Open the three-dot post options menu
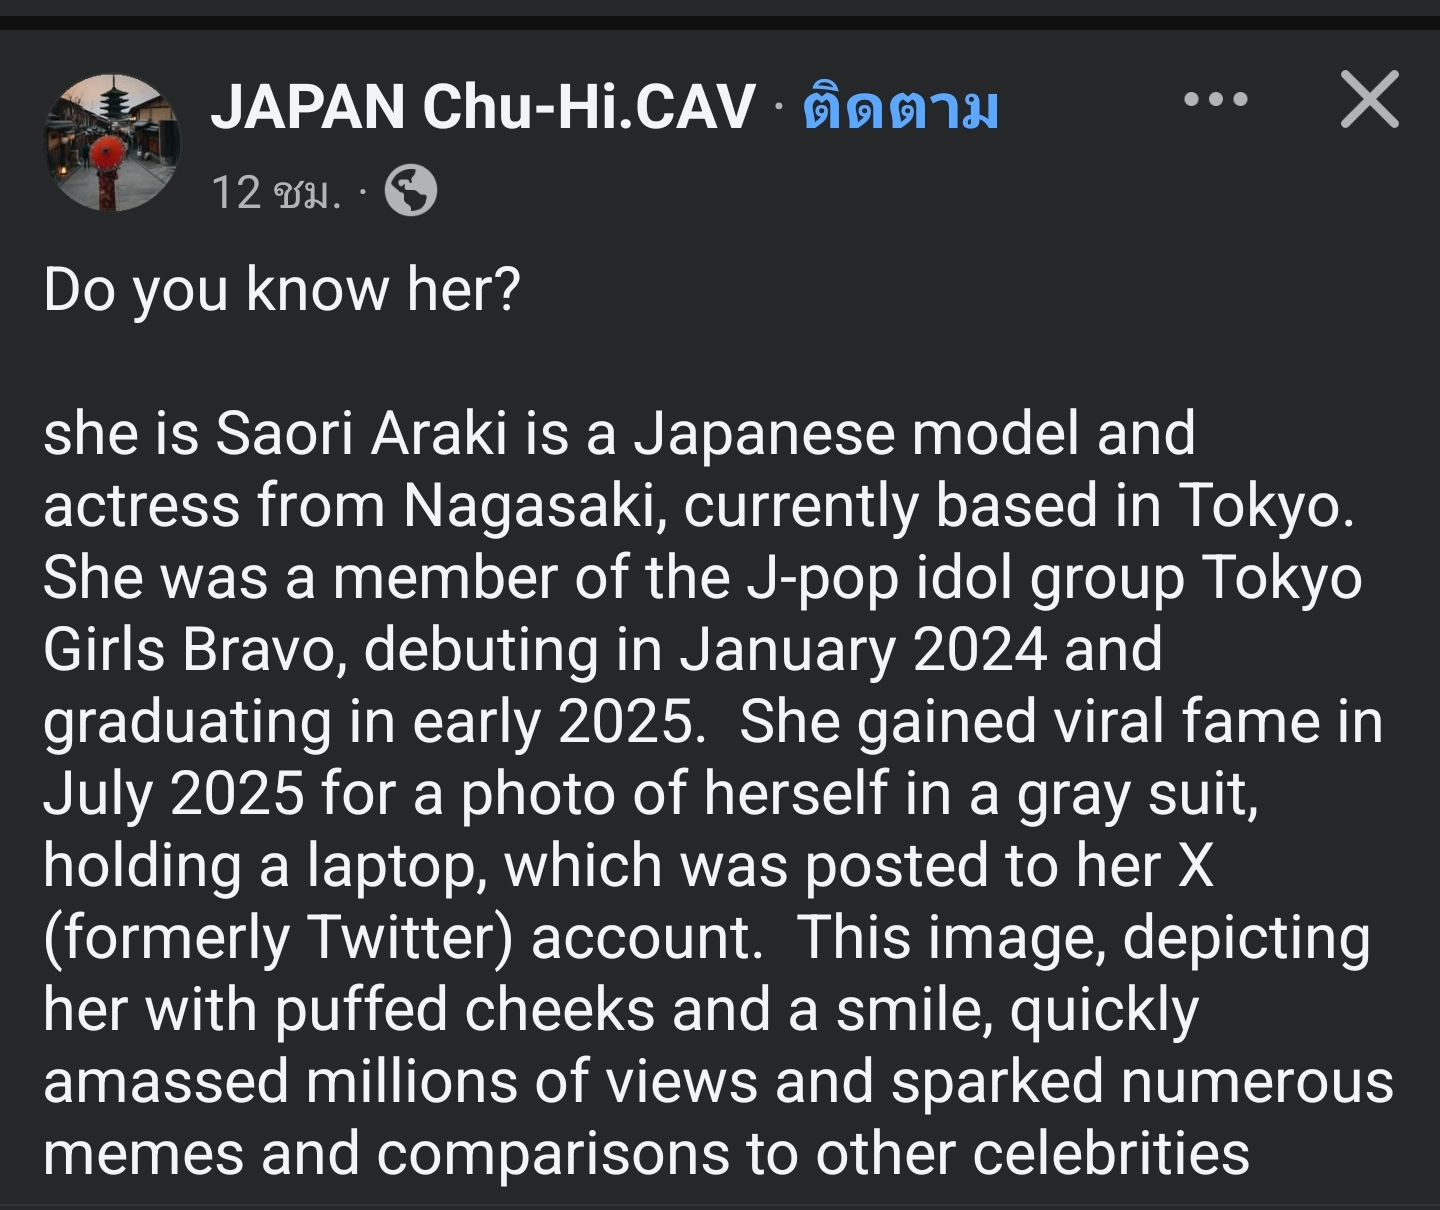1440x1210 pixels. [x=1215, y=99]
